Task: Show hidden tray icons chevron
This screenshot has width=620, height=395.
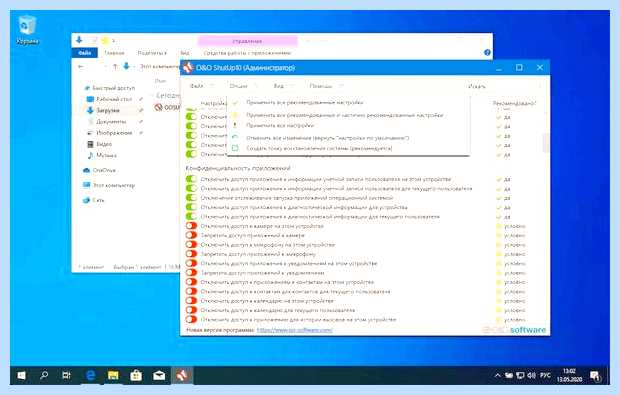Action: 497,375
